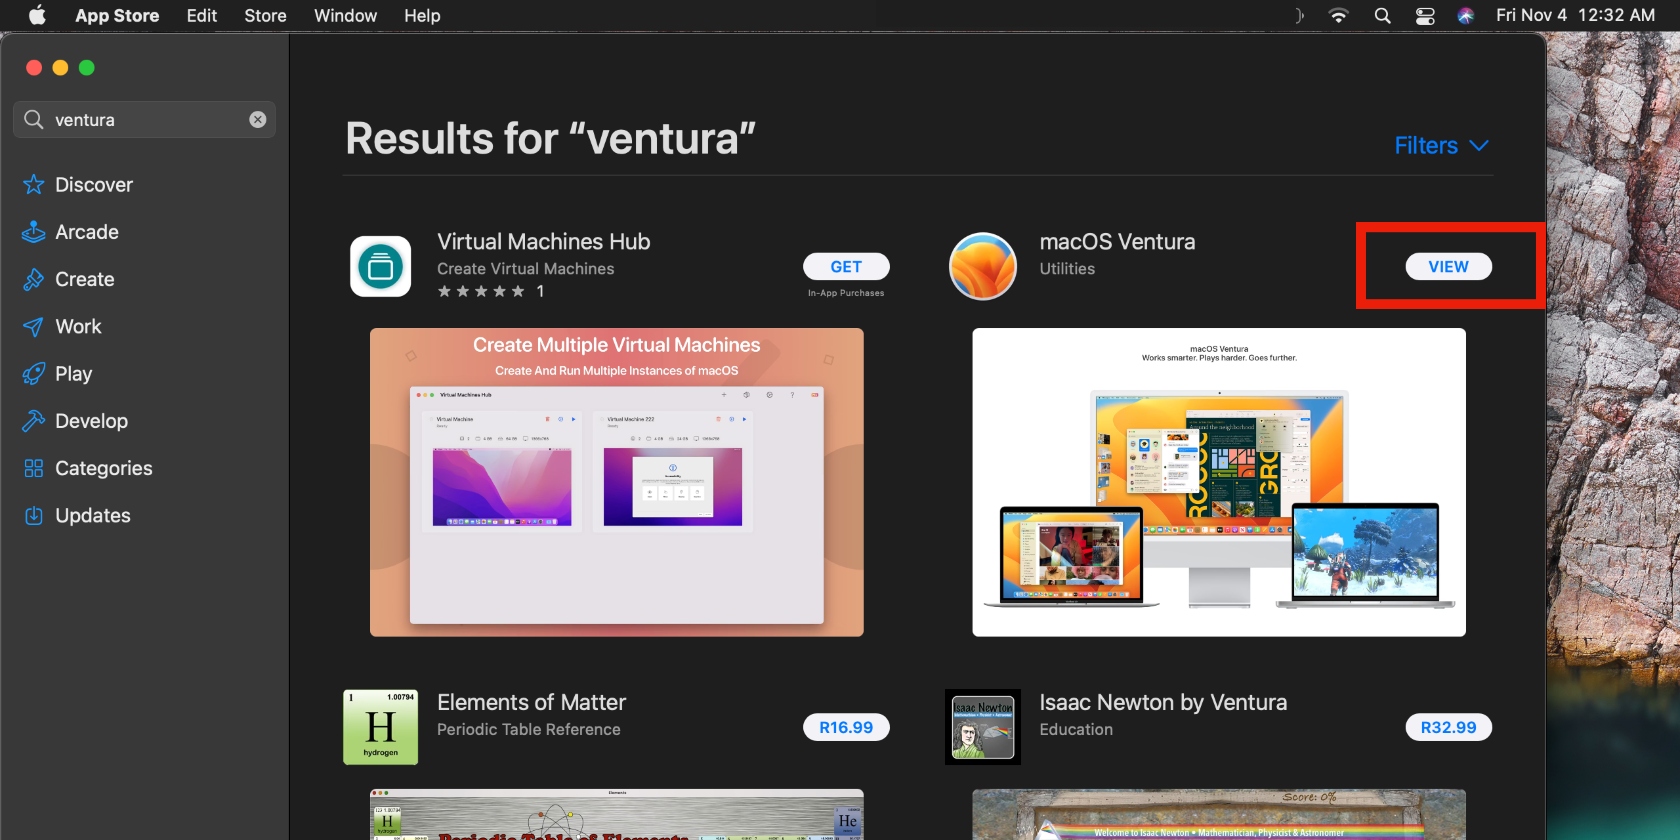Open the Help menu
This screenshot has height=840, width=1680.
422,15
